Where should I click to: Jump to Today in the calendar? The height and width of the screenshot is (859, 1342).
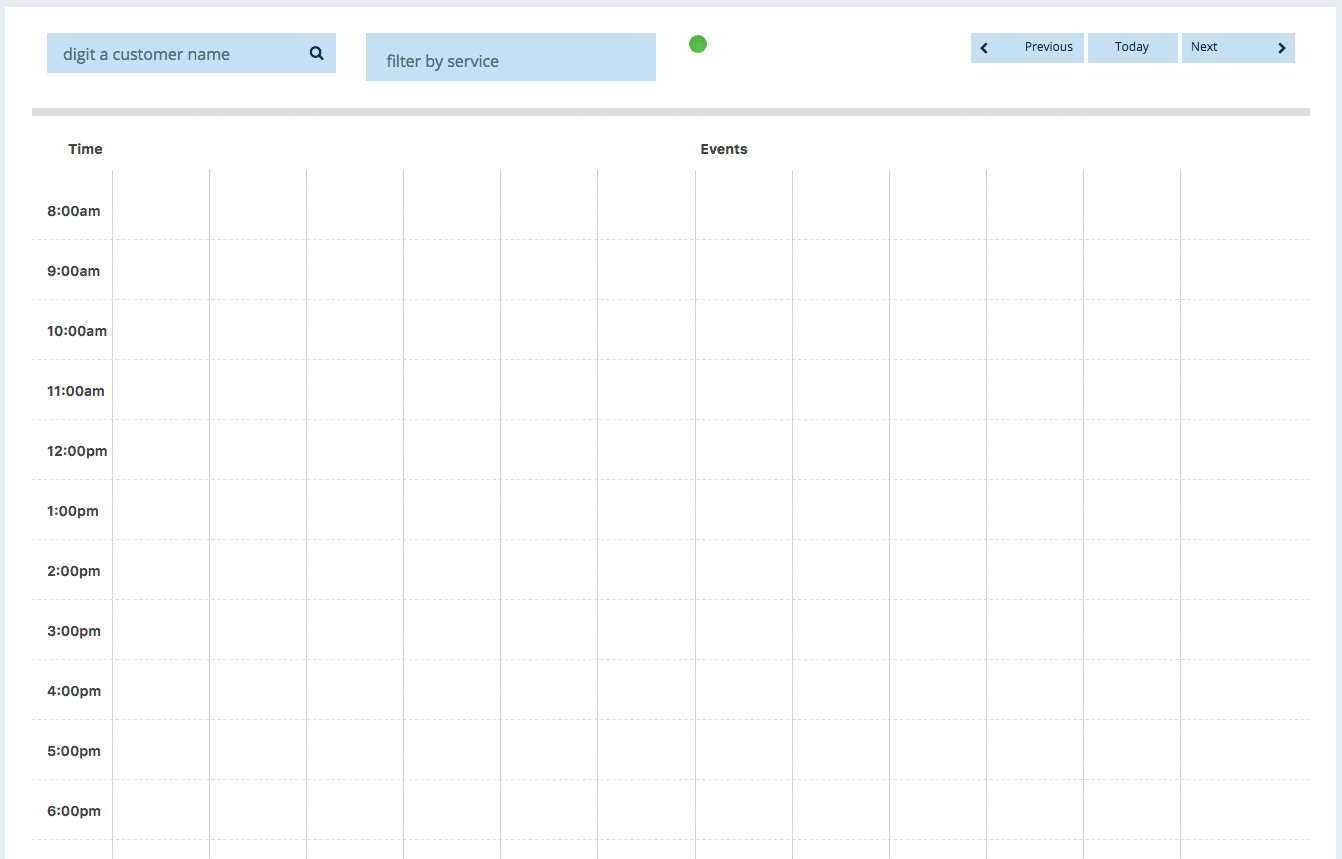pos(1132,48)
